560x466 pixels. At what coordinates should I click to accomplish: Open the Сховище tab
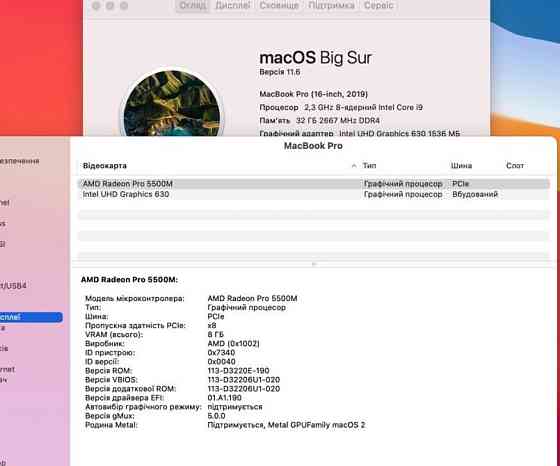pos(279,6)
